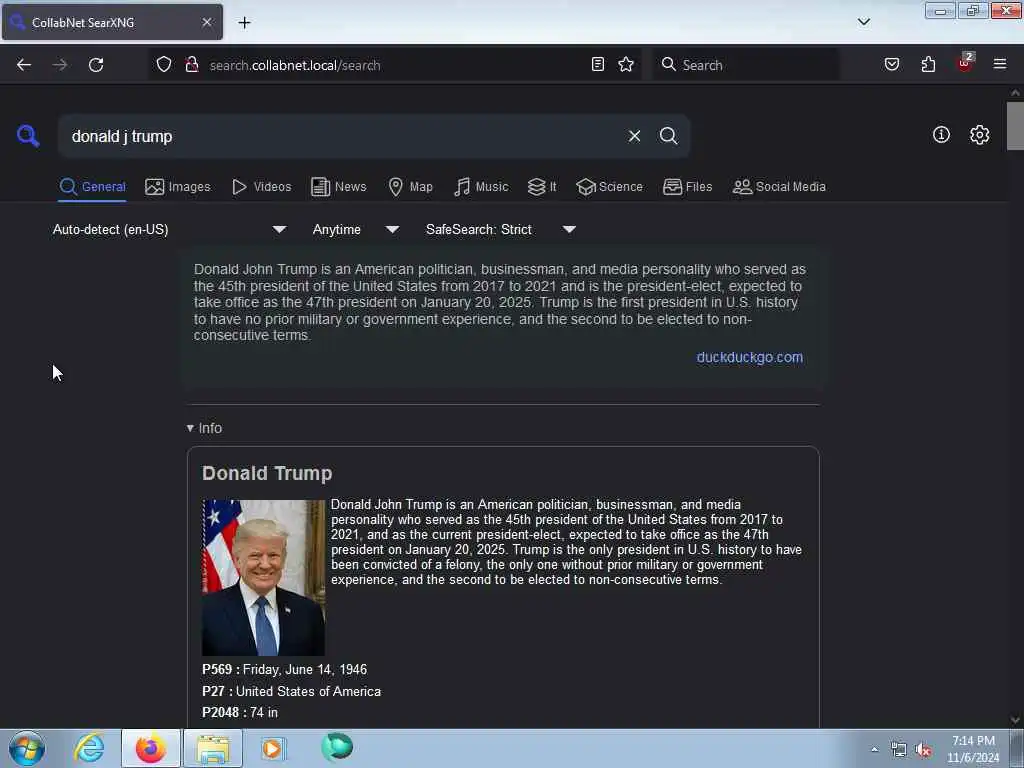Focus the Firefox Search box
The image size is (1024, 768).
[746, 65]
